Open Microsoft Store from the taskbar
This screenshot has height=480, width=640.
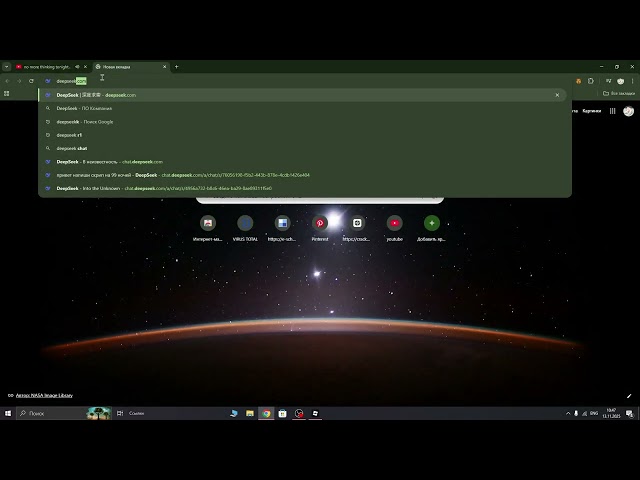(282, 413)
